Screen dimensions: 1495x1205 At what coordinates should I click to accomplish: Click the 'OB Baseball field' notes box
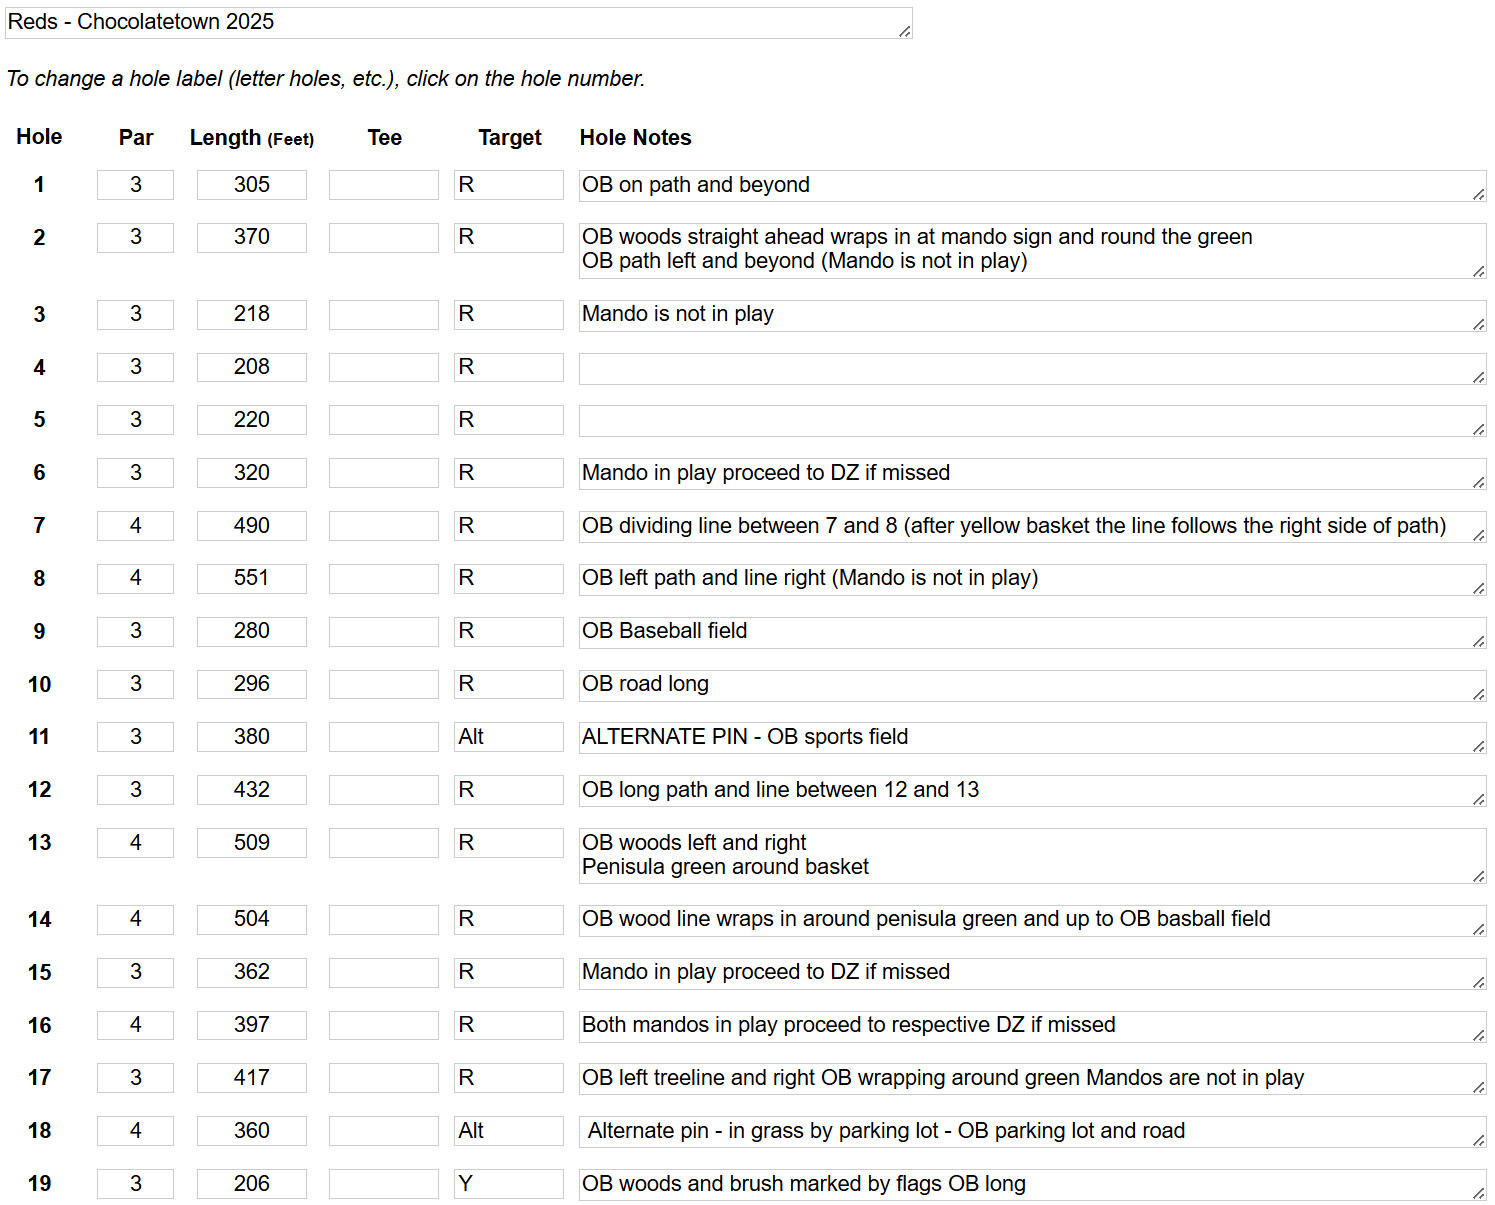(1032, 633)
